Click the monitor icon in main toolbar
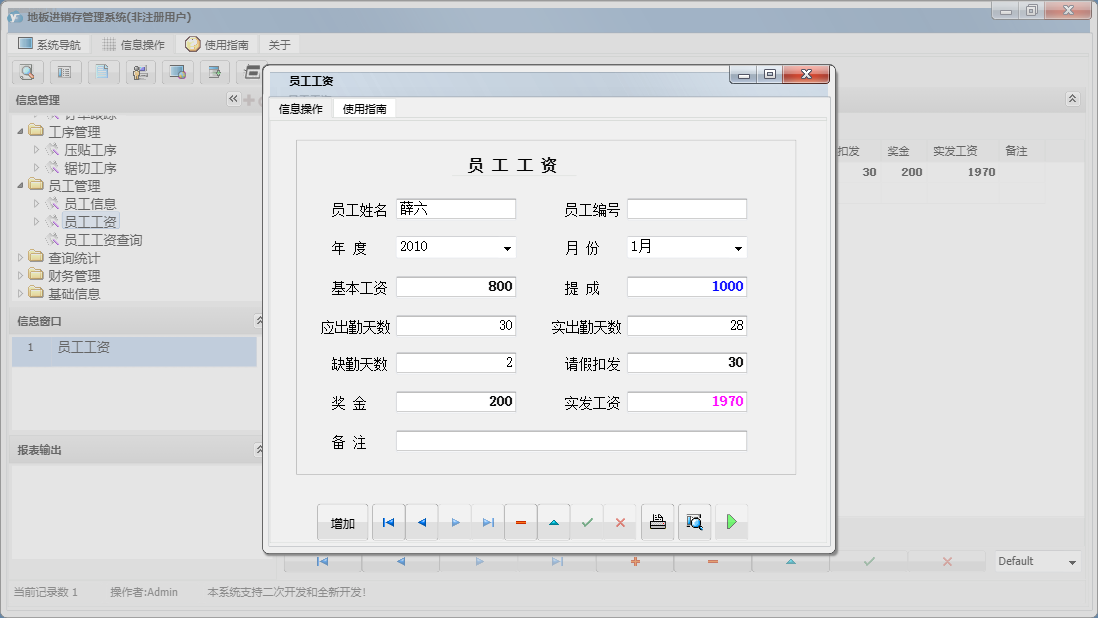 pos(177,72)
